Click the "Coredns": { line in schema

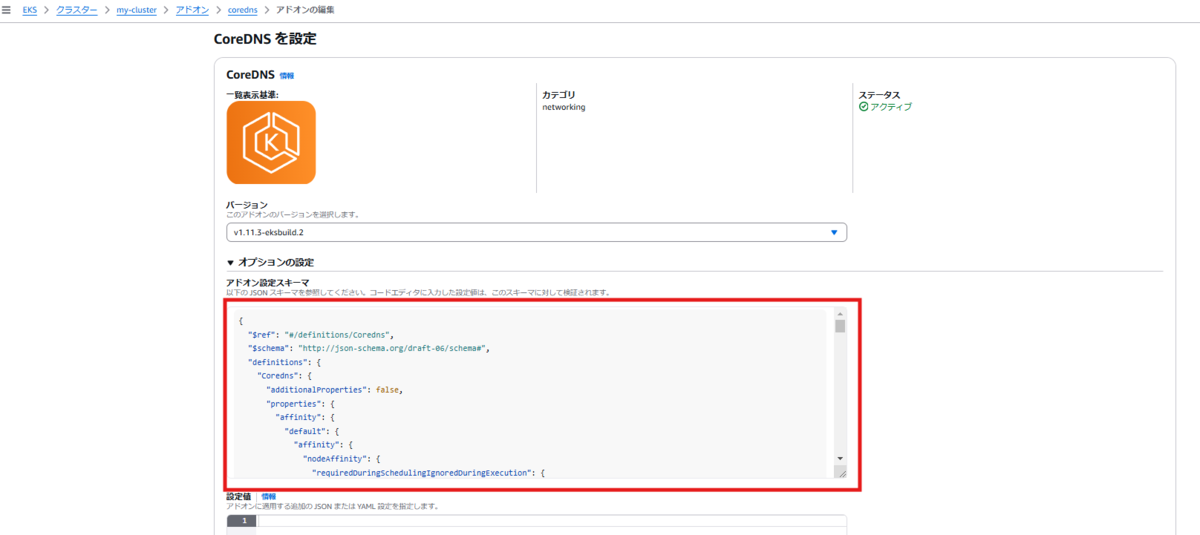tap(285, 376)
